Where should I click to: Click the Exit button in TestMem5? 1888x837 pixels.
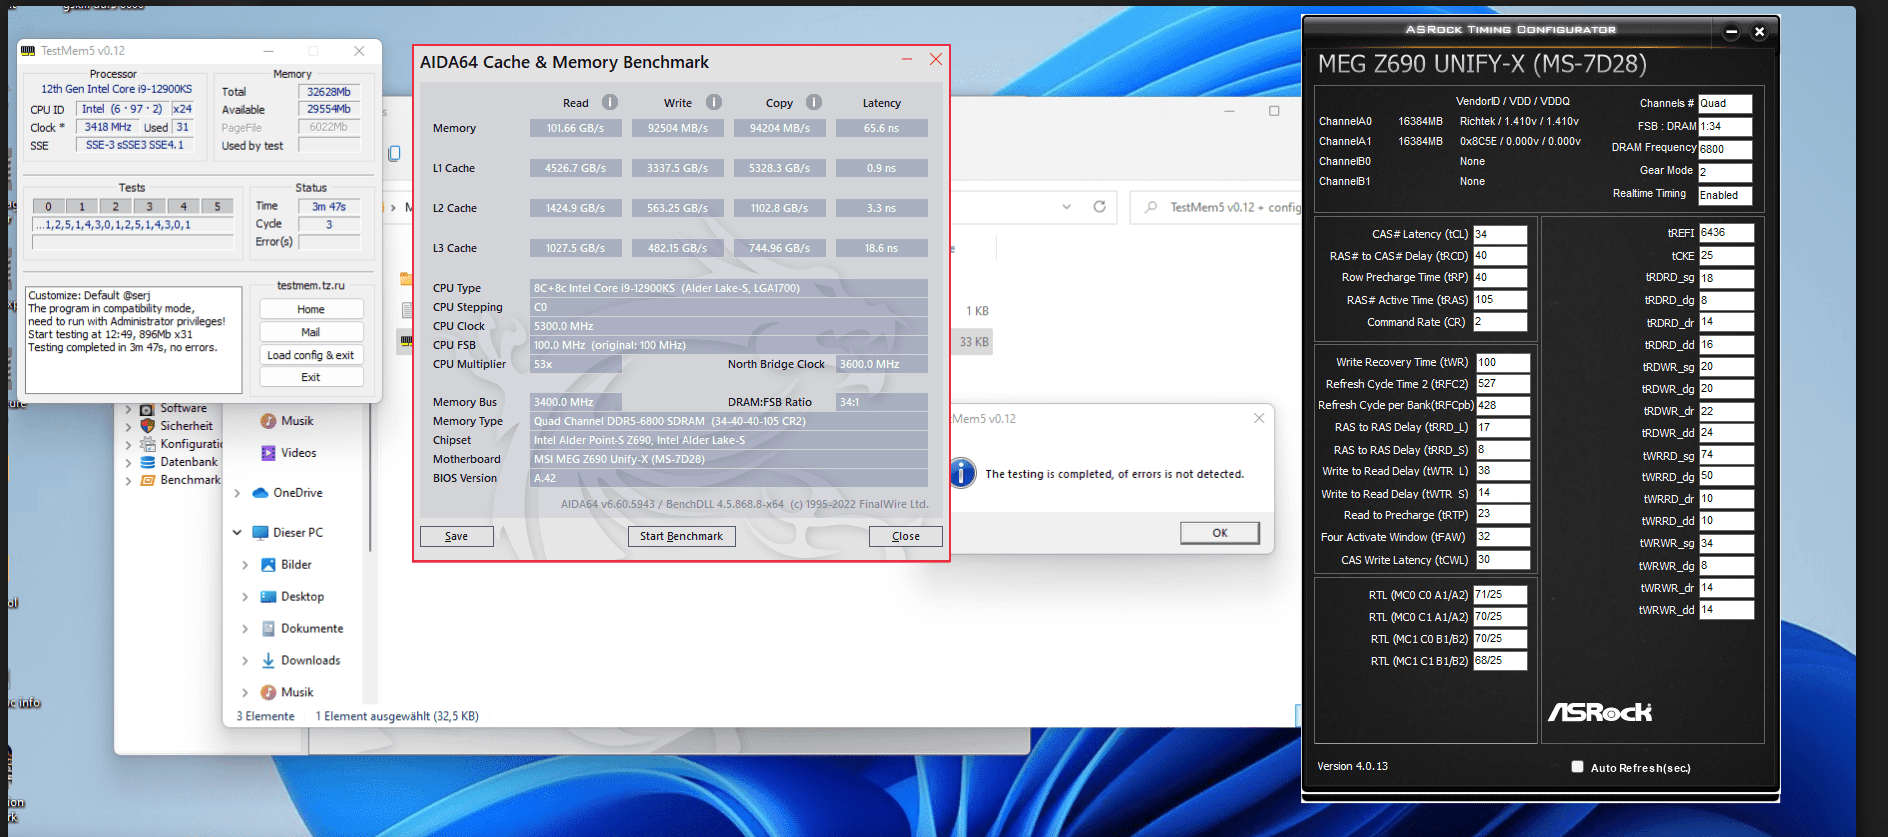311,377
